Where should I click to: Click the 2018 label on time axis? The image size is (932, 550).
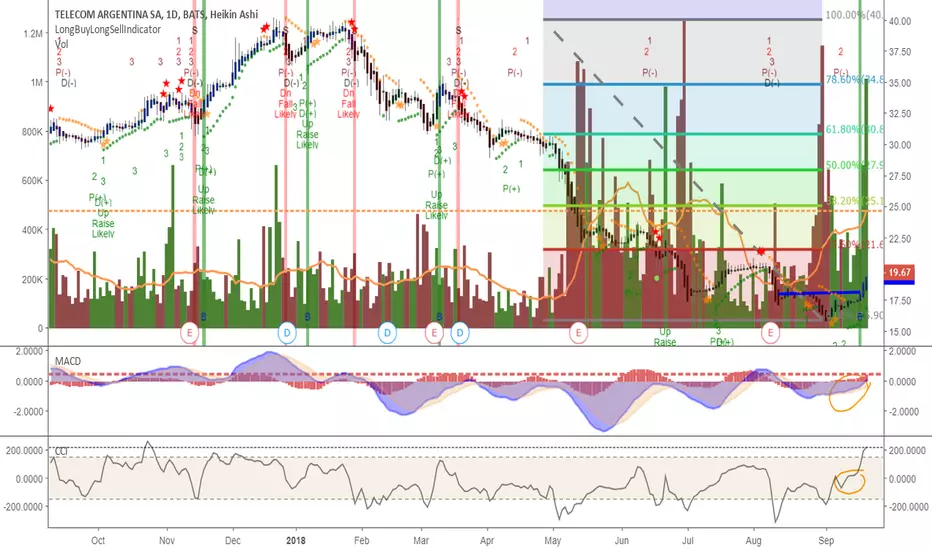pyautogui.click(x=295, y=540)
